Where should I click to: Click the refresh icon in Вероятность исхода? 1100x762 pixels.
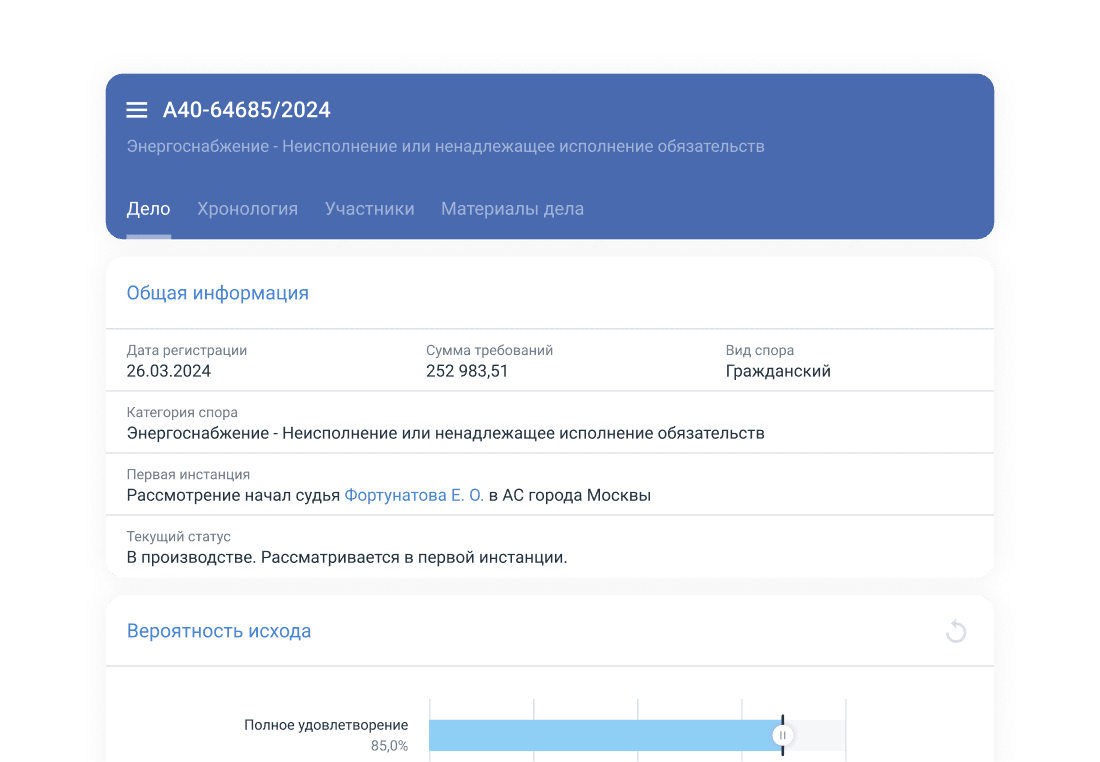coord(956,631)
